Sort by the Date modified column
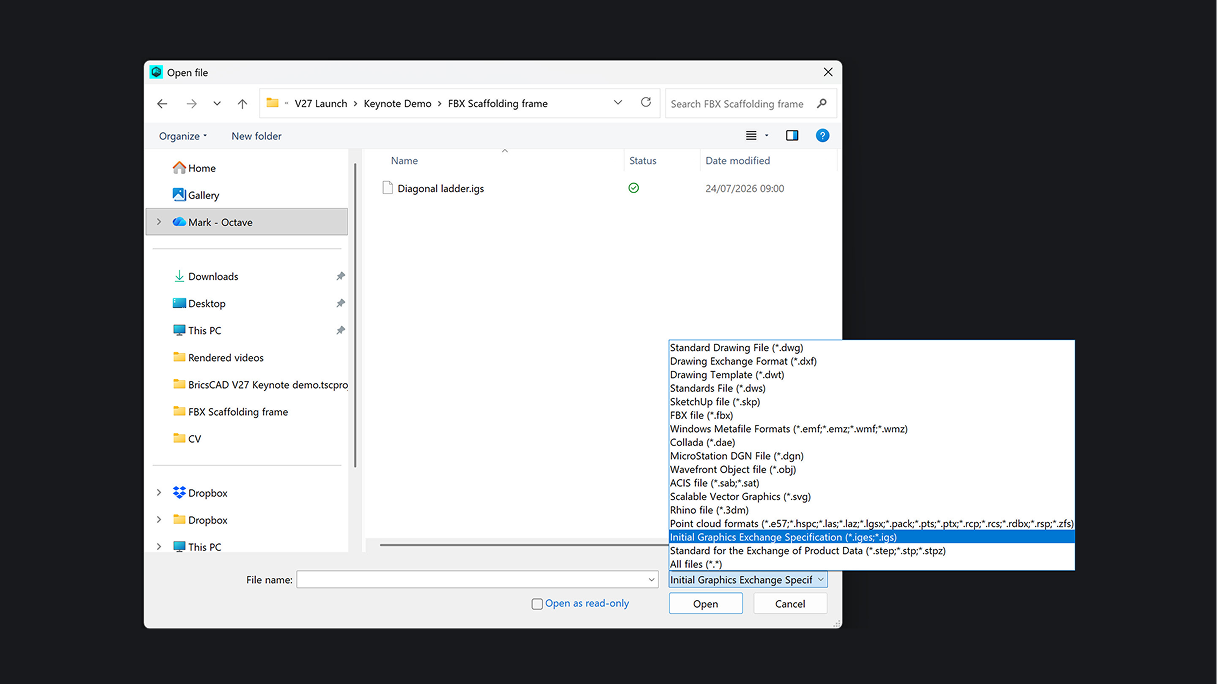Image resolution: width=1217 pixels, height=684 pixels. 738,161
